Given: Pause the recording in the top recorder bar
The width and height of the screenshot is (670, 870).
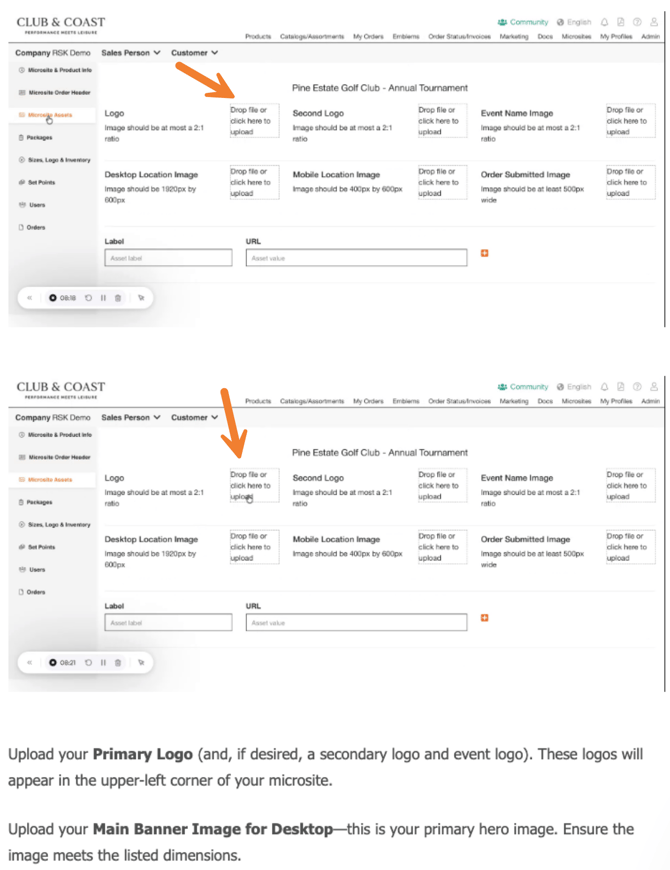Looking at the screenshot, I should coord(103,297).
